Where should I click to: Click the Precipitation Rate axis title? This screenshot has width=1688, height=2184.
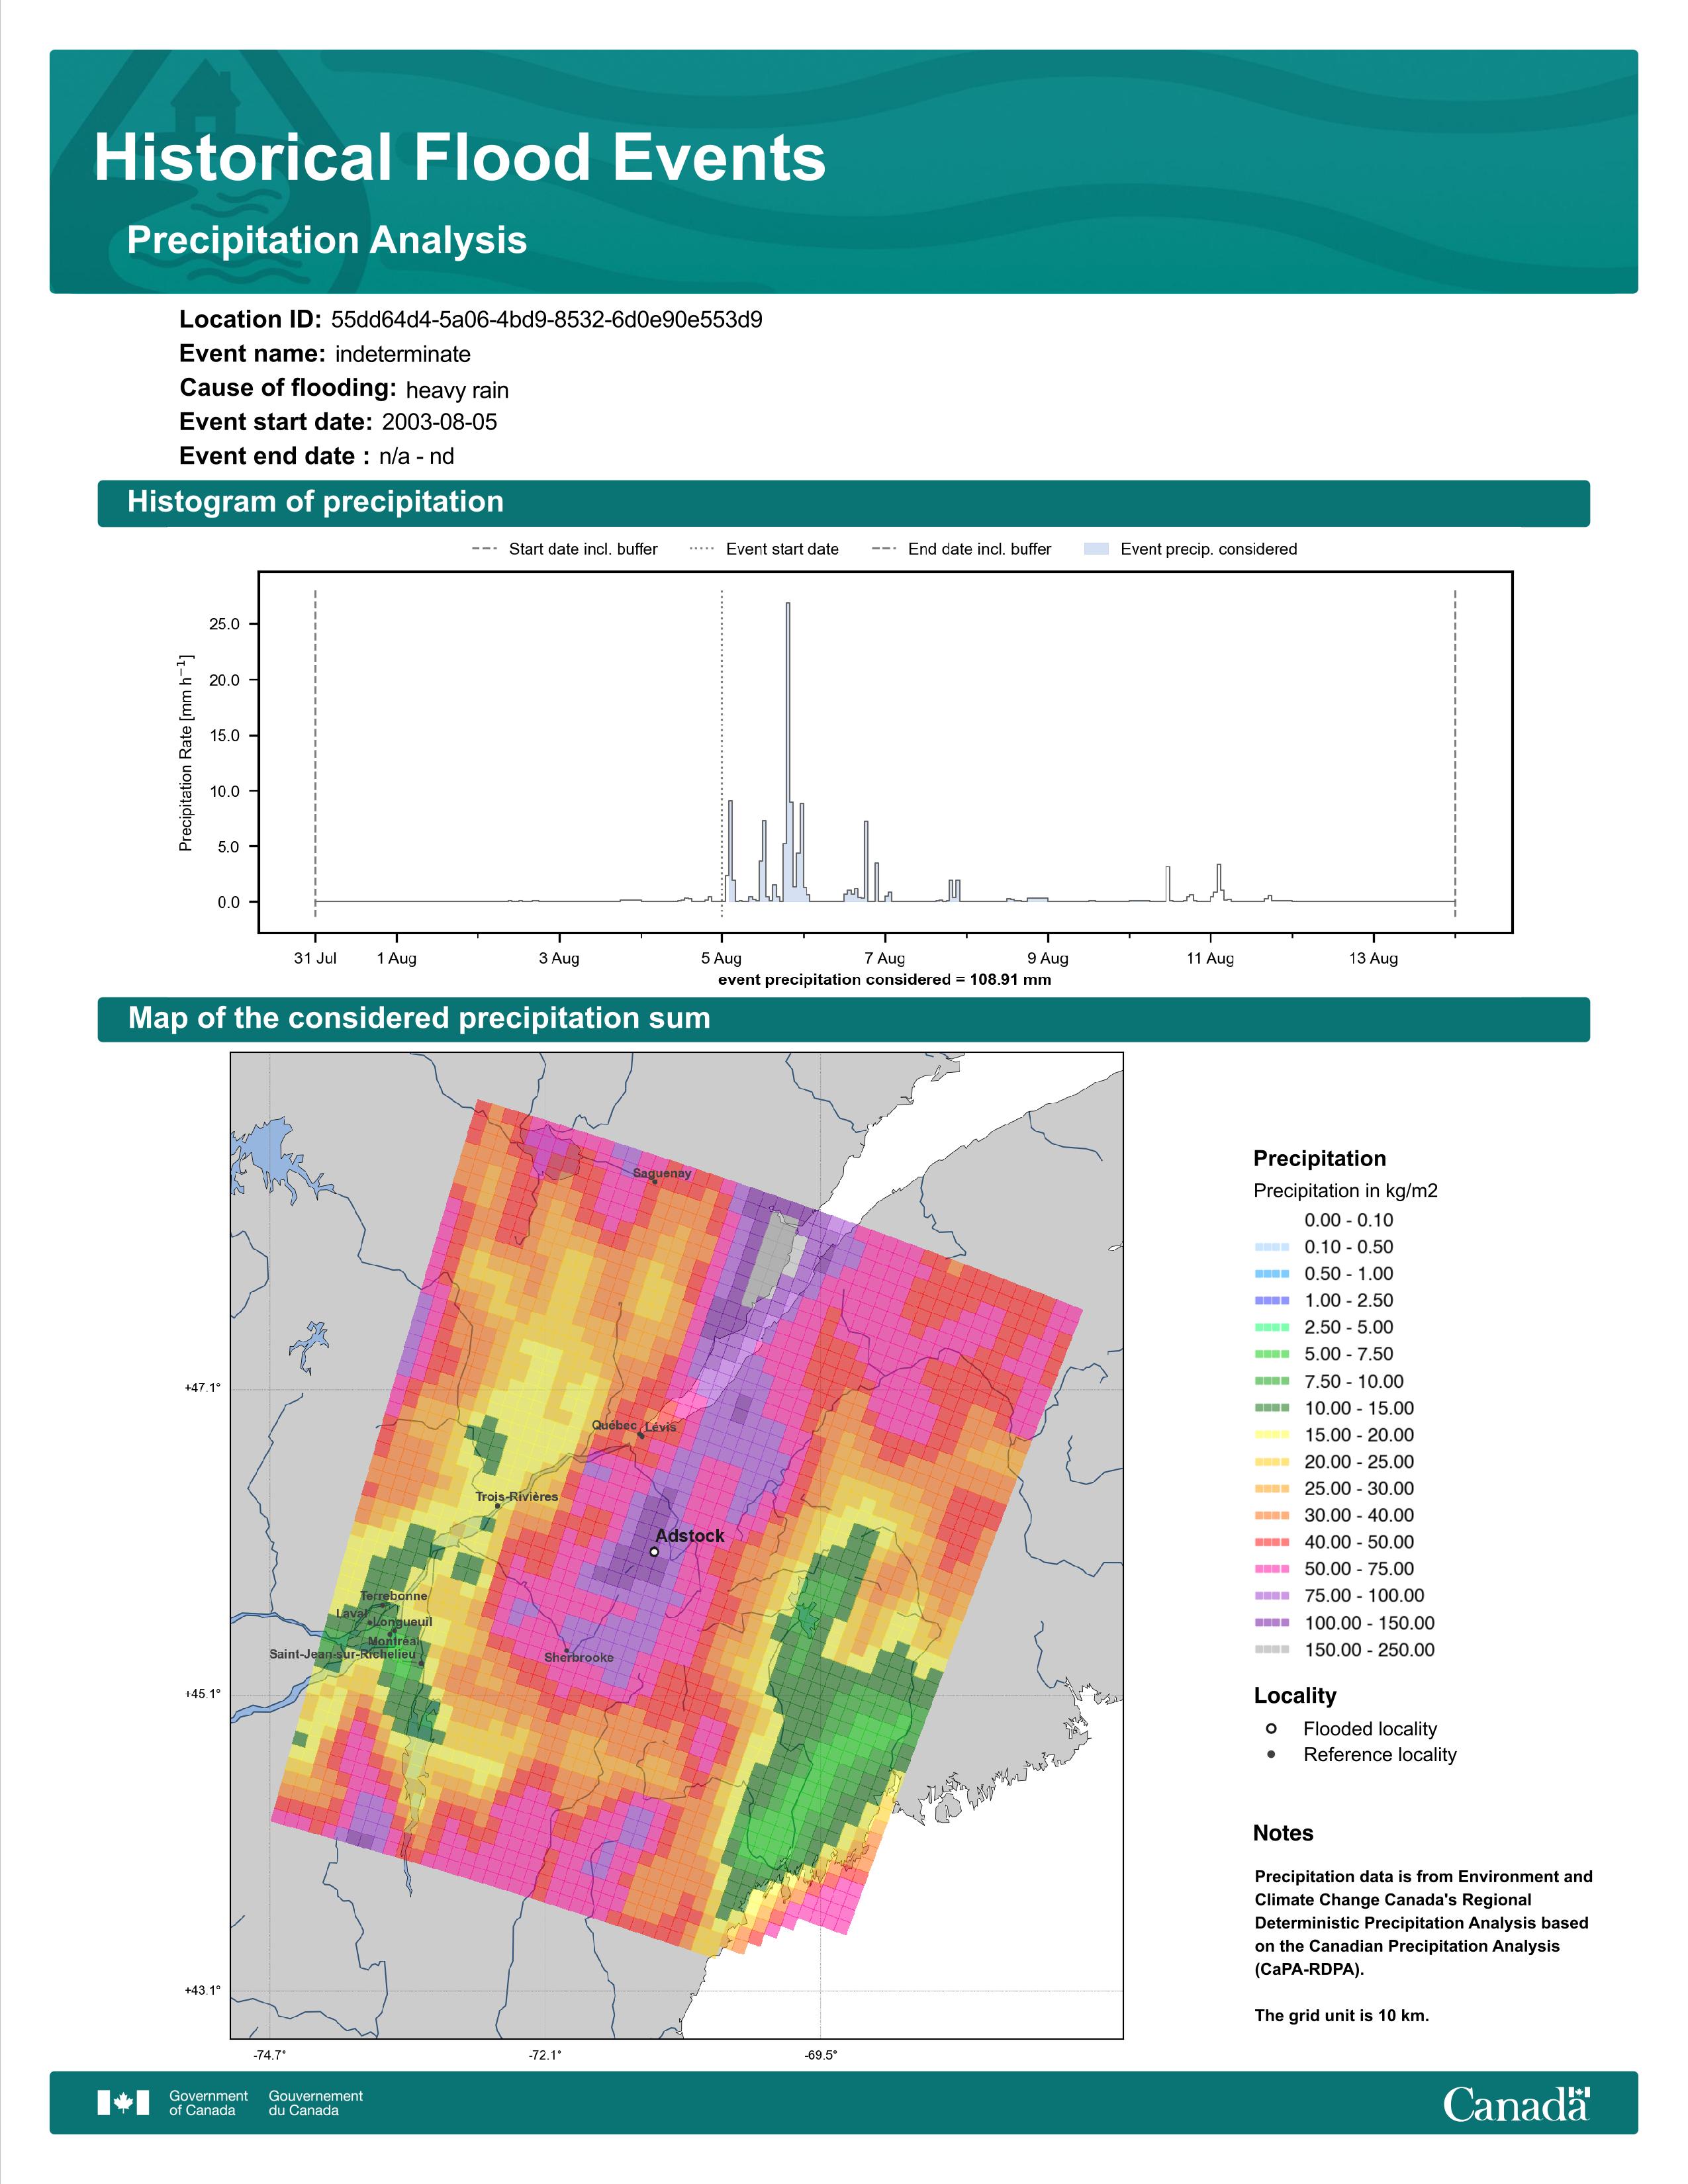pyautogui.click(x=185, y=753)
